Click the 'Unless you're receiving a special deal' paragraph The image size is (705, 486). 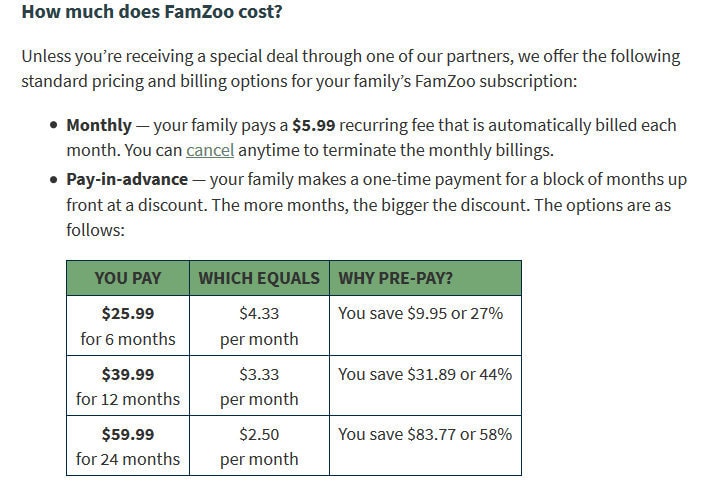pos(351,69)
